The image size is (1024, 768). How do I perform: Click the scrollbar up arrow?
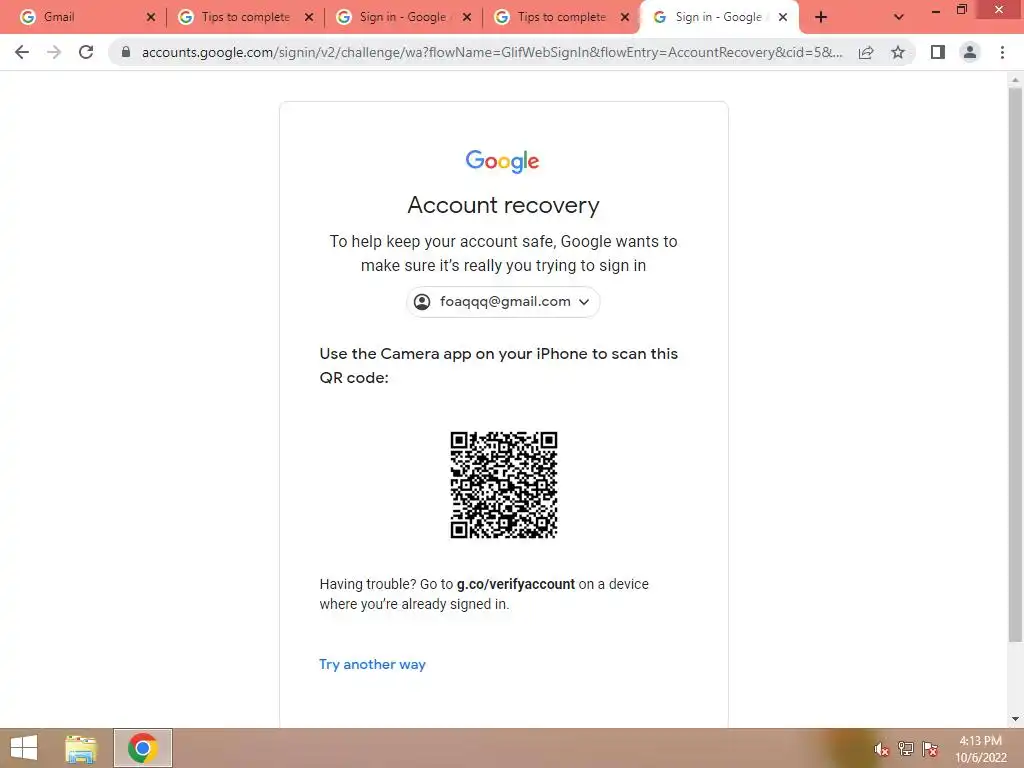pyautogui.click(x=1015, y=80)
